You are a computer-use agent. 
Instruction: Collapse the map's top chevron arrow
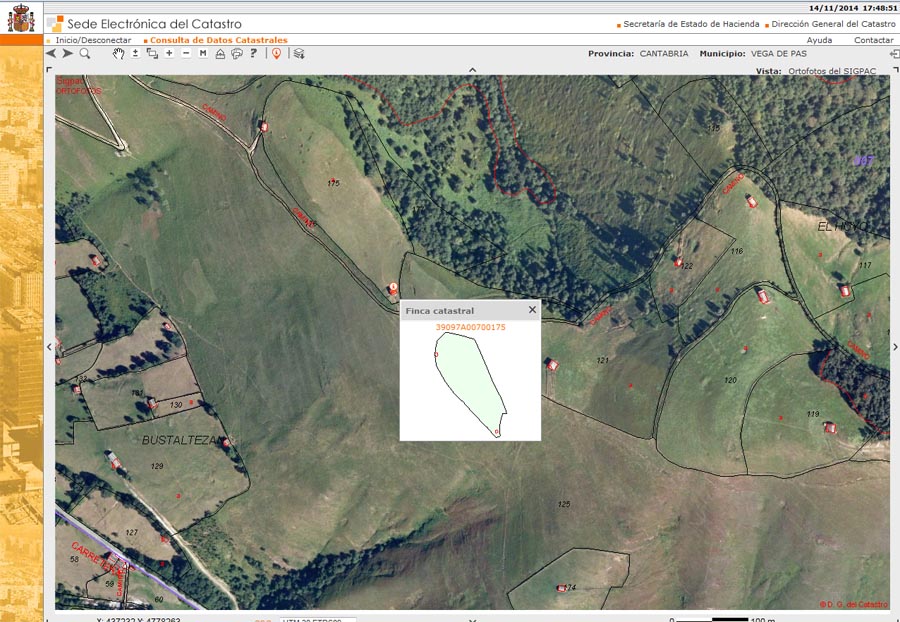click(x=472, y=70)
